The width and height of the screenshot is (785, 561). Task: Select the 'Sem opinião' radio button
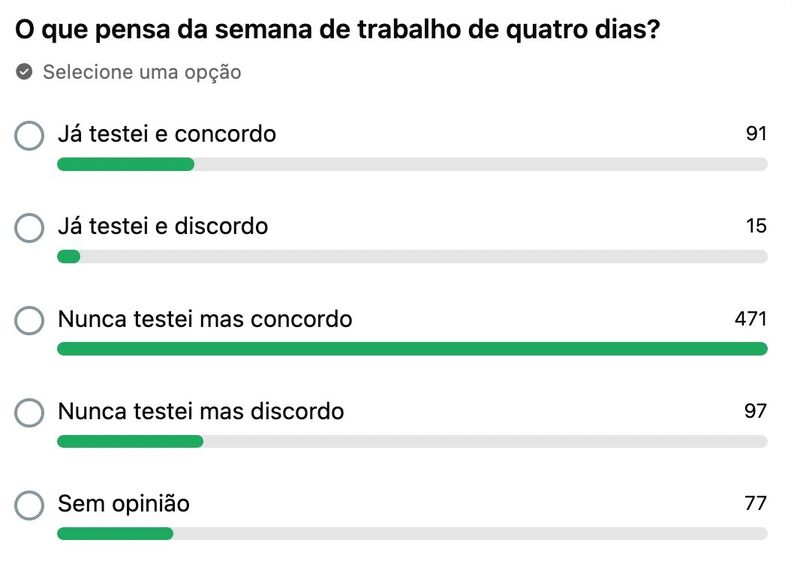29,505
